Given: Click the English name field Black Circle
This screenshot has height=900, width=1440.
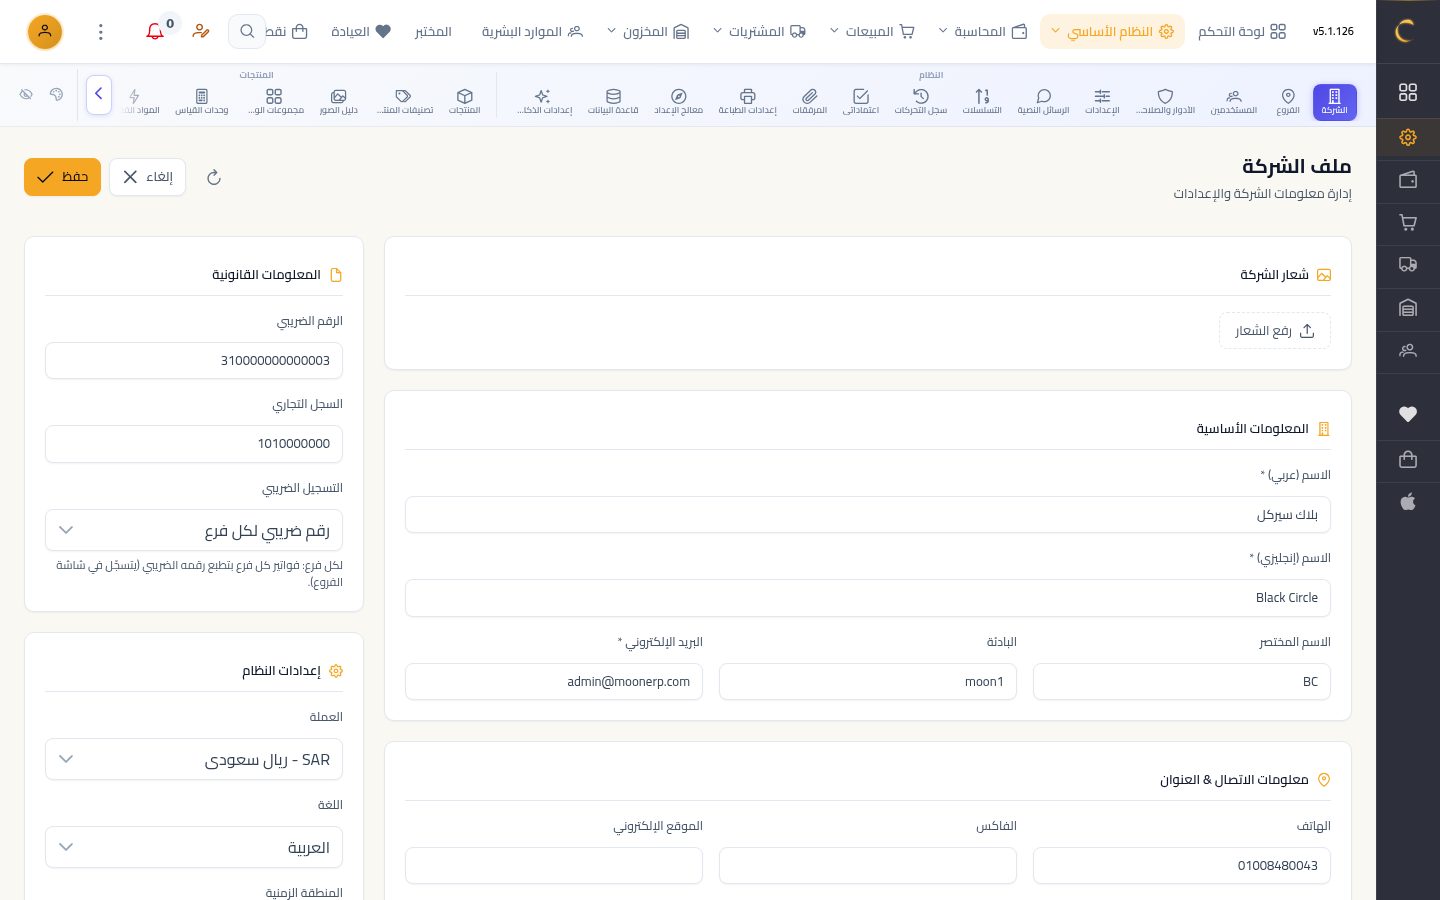Looking at the screenshot, I should pos(868,598).
